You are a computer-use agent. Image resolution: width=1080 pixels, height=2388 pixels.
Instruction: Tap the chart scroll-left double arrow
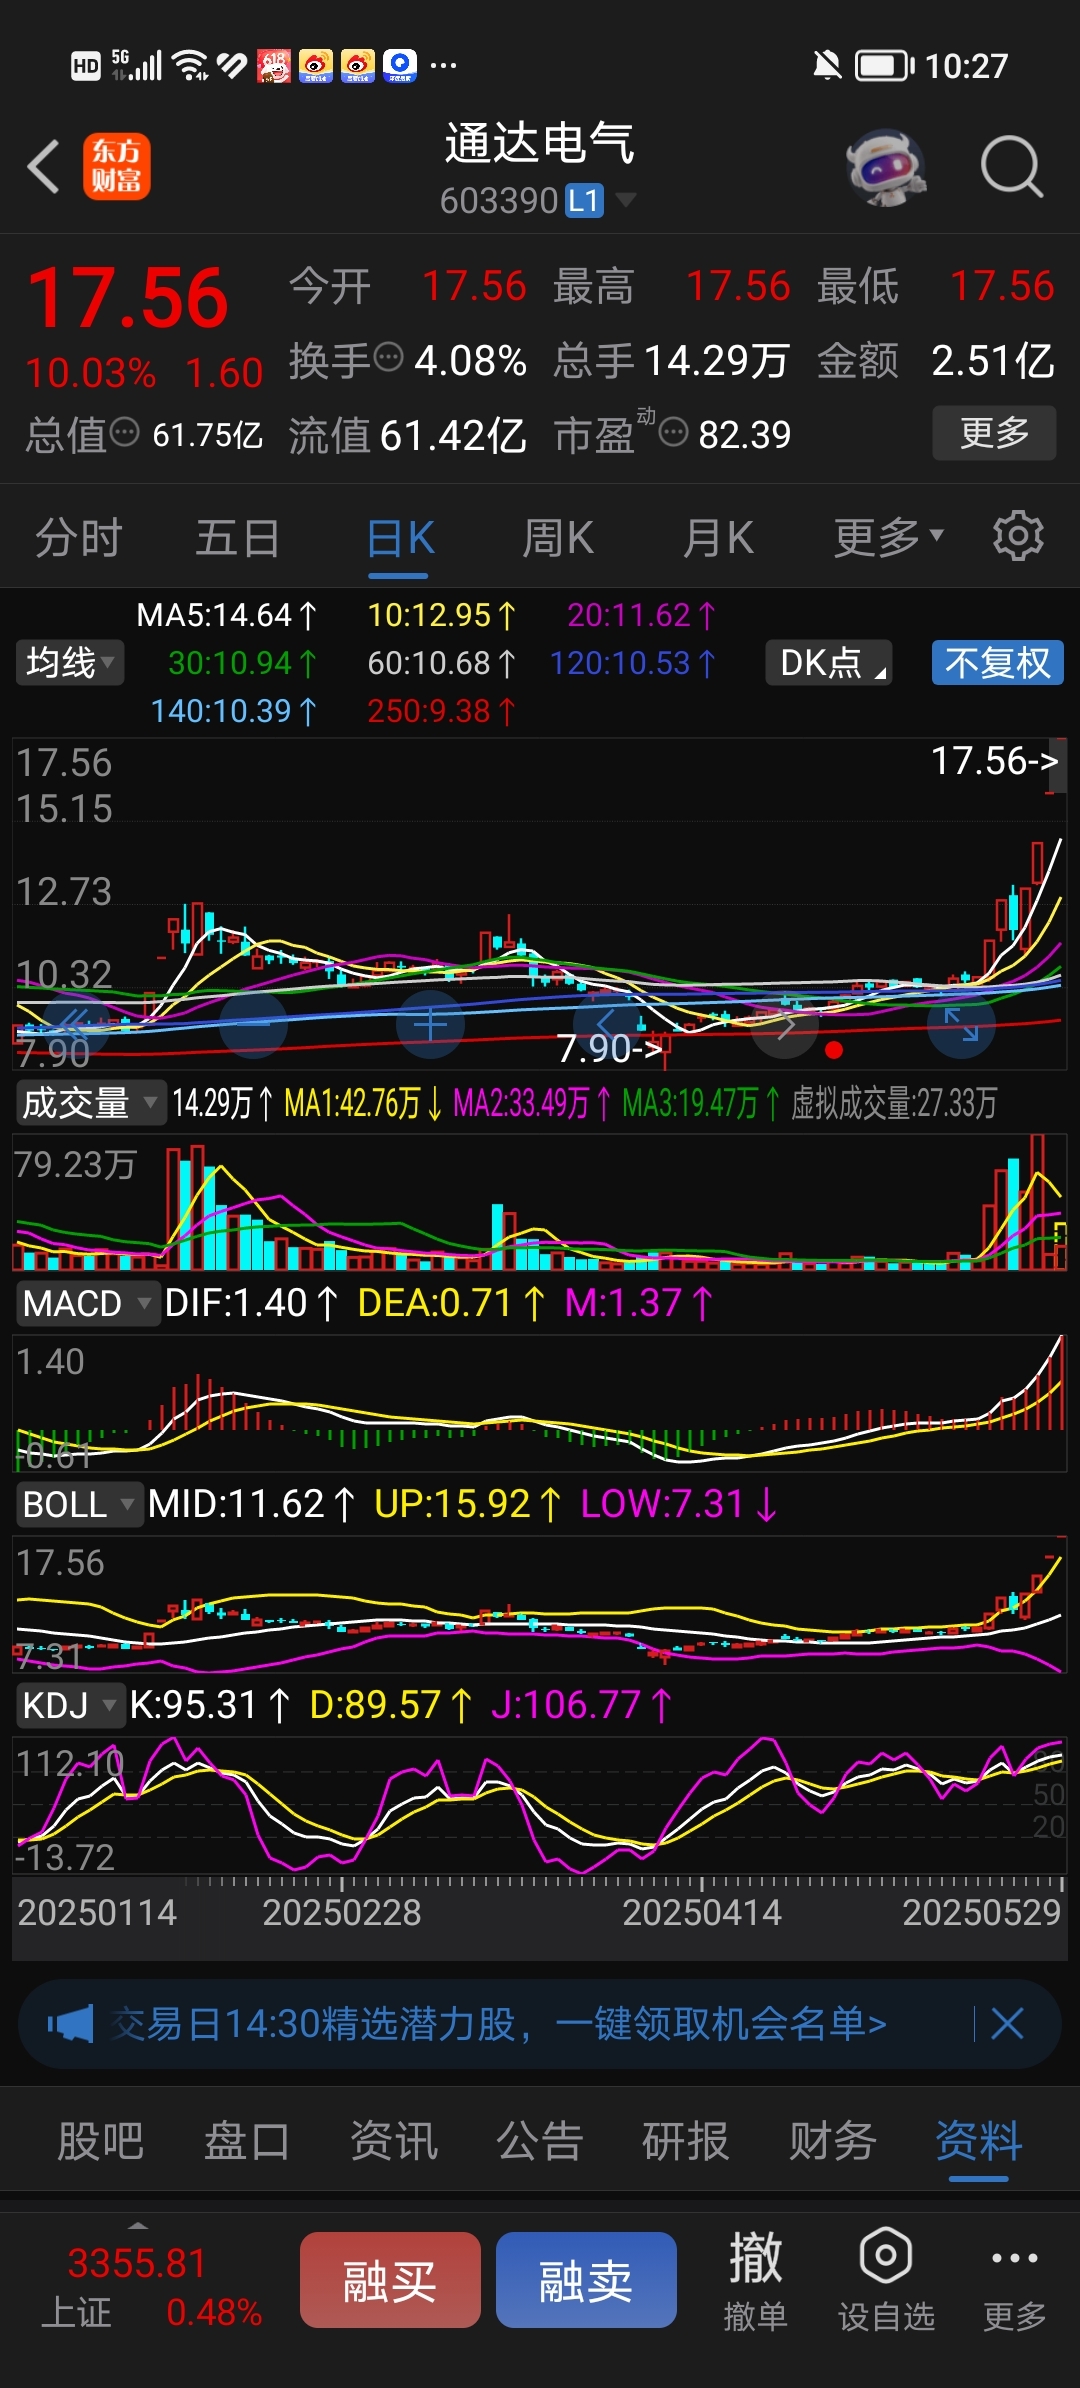(x=74, y=1023)
